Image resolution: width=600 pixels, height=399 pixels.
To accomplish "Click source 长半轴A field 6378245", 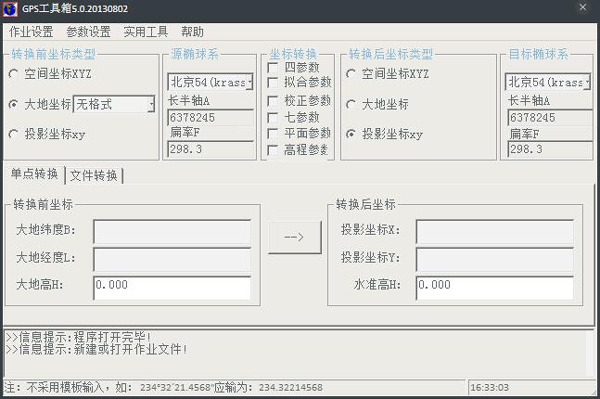I will coord(210,117).
